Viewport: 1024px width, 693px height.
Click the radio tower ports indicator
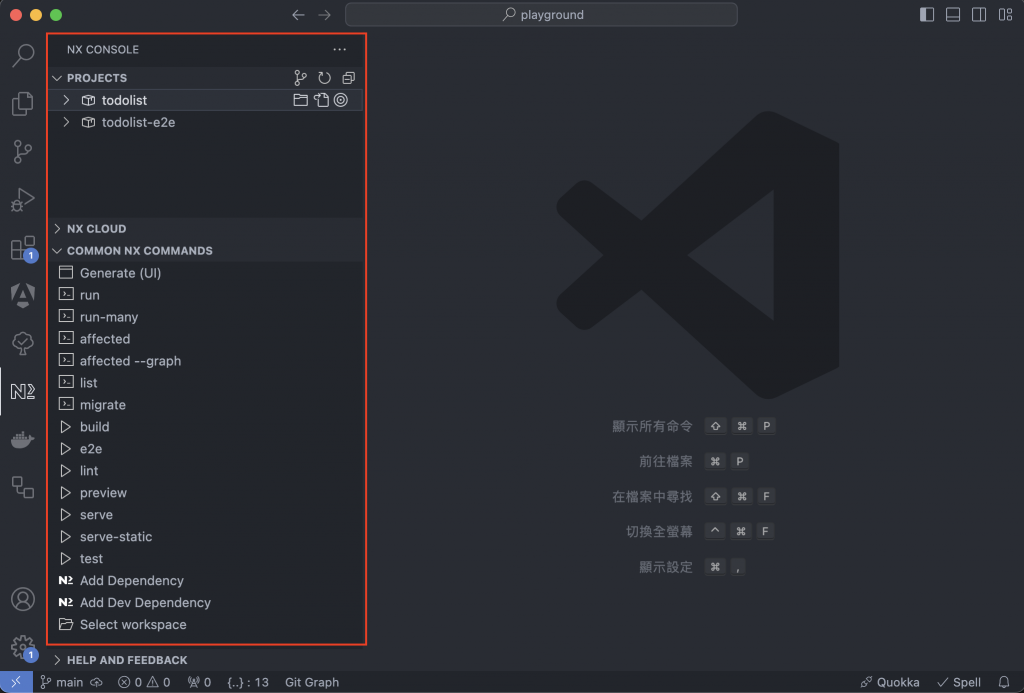pos(199,682)
